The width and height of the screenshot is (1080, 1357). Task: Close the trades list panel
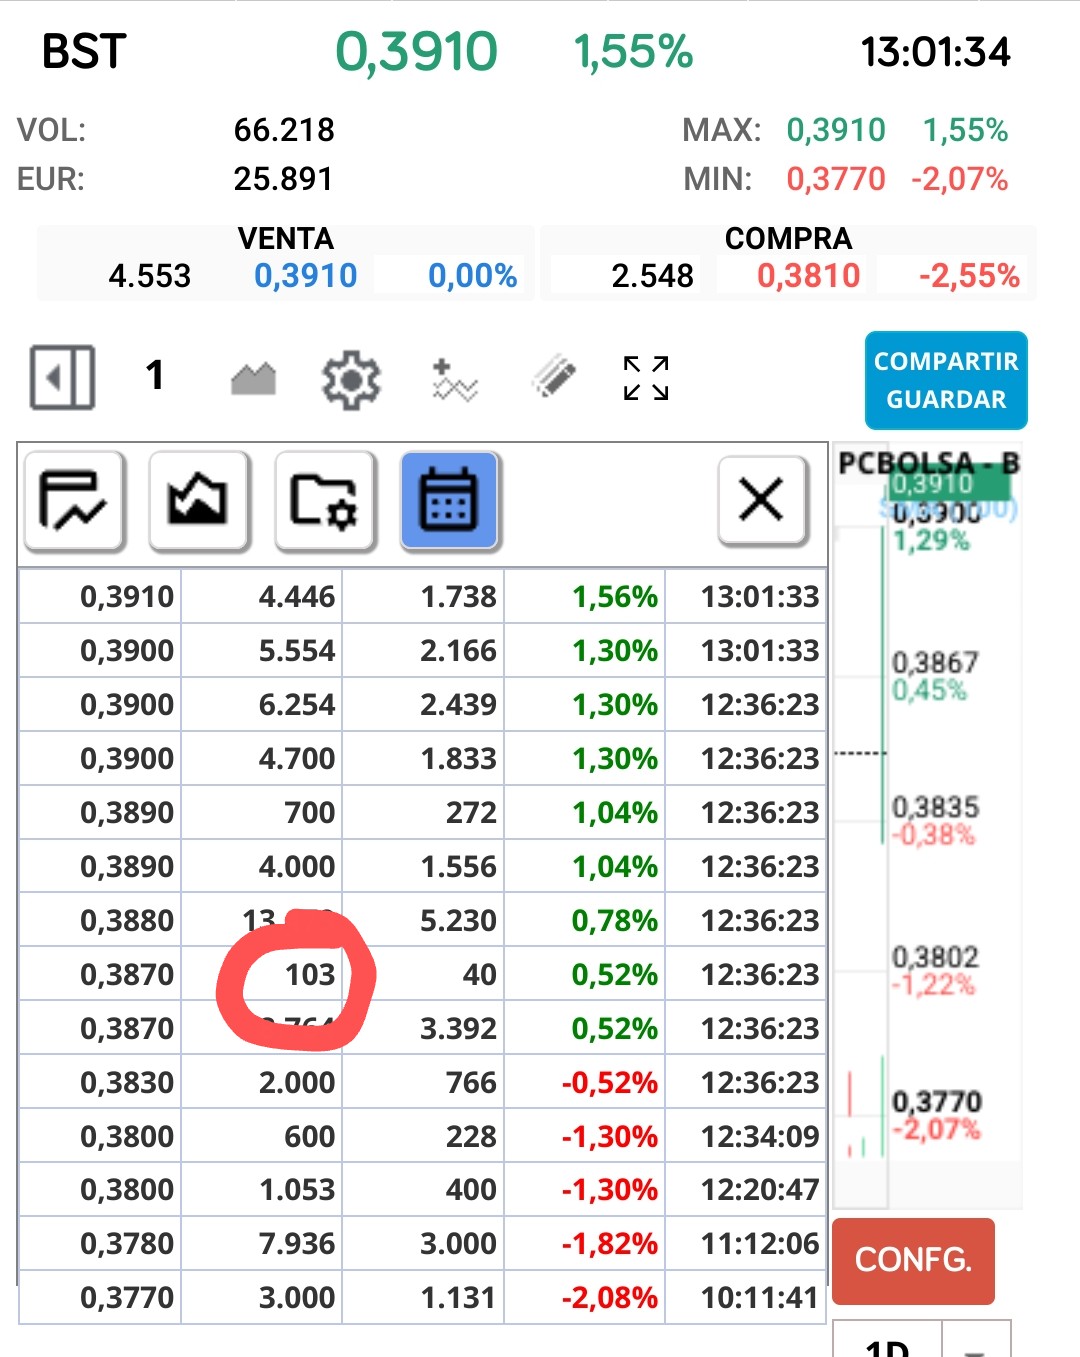[762, 500]
